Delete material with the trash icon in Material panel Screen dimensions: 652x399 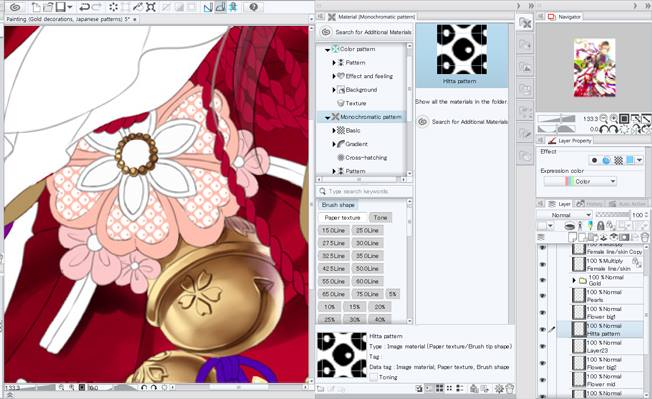(x=510, y=389)
